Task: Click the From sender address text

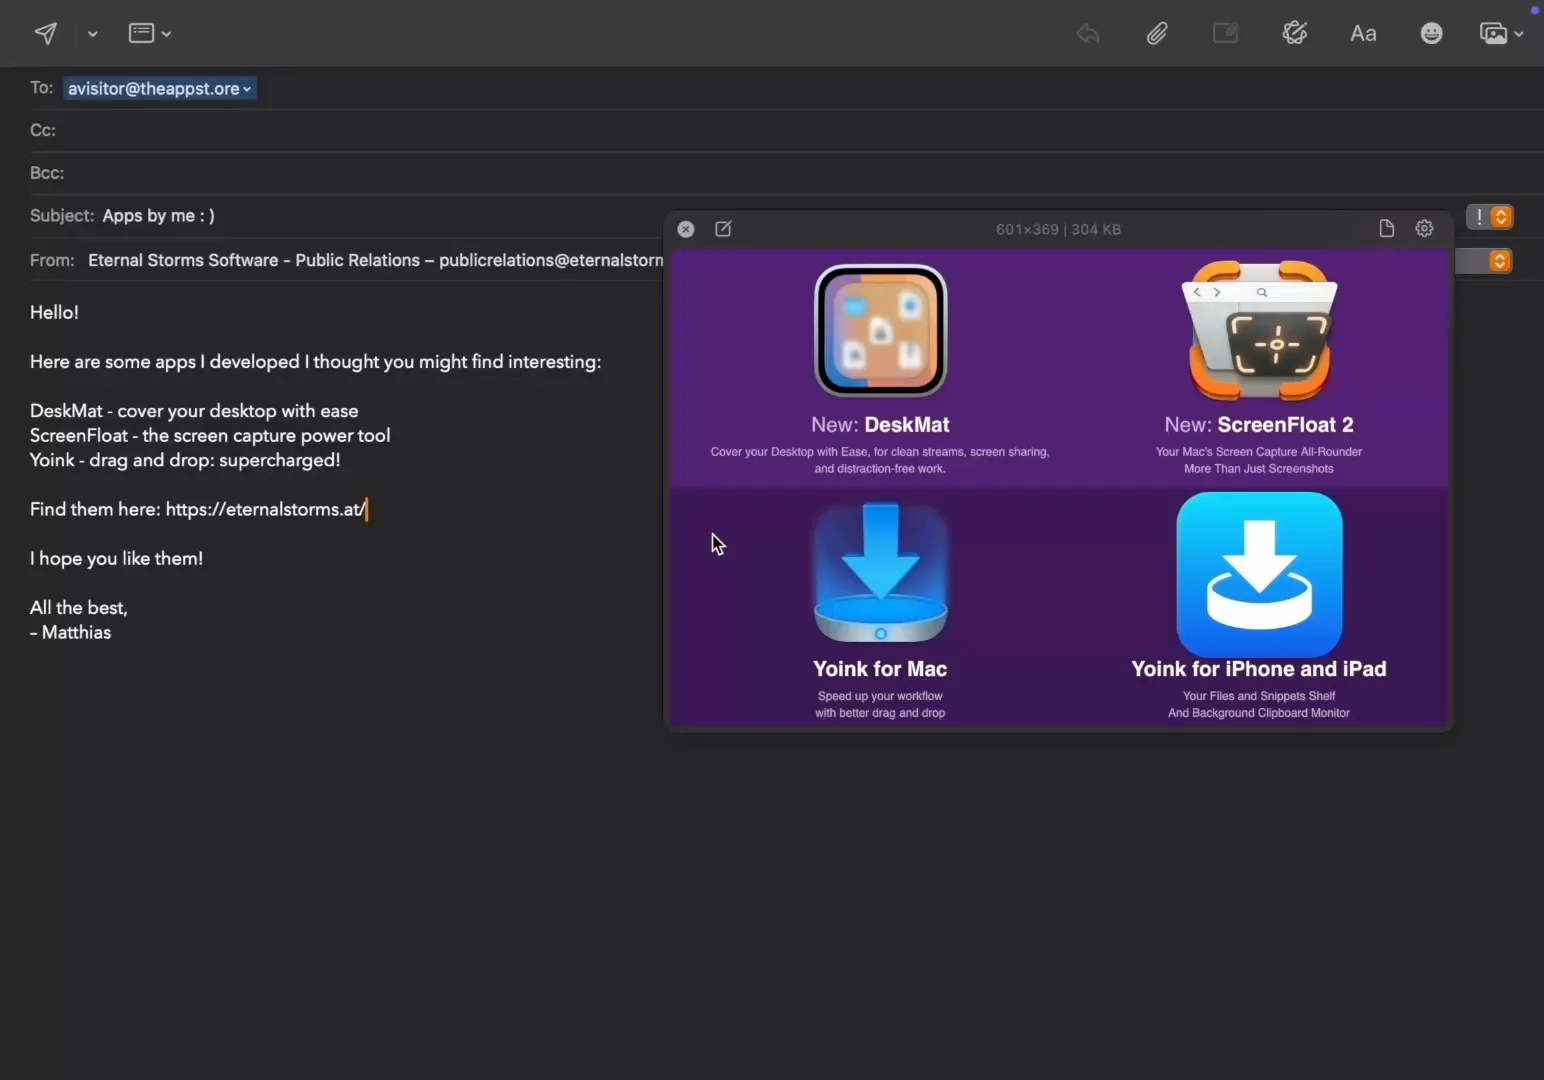Action: (376, 260)
